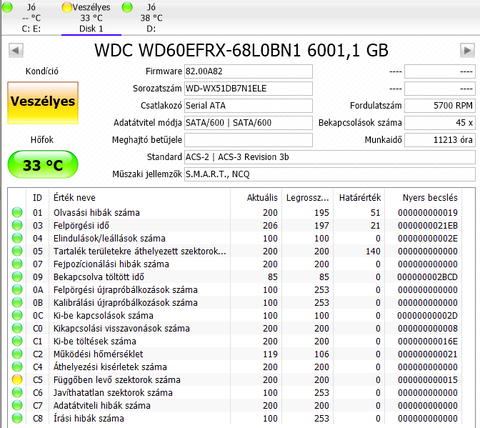The height and width of the screenshot is (428, 480).
Task: Go to next disk with right arrow
Action: pyautogui.click(x=467, y=51)
